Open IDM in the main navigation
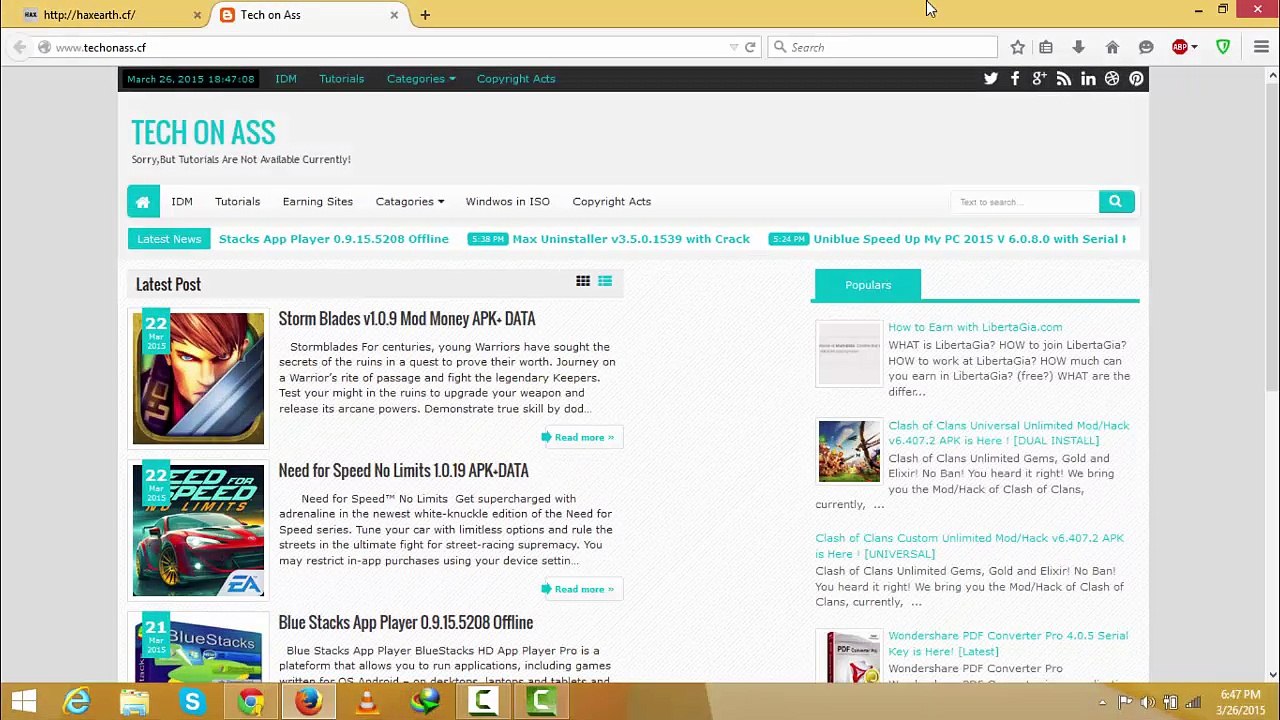 pos(182,202)
